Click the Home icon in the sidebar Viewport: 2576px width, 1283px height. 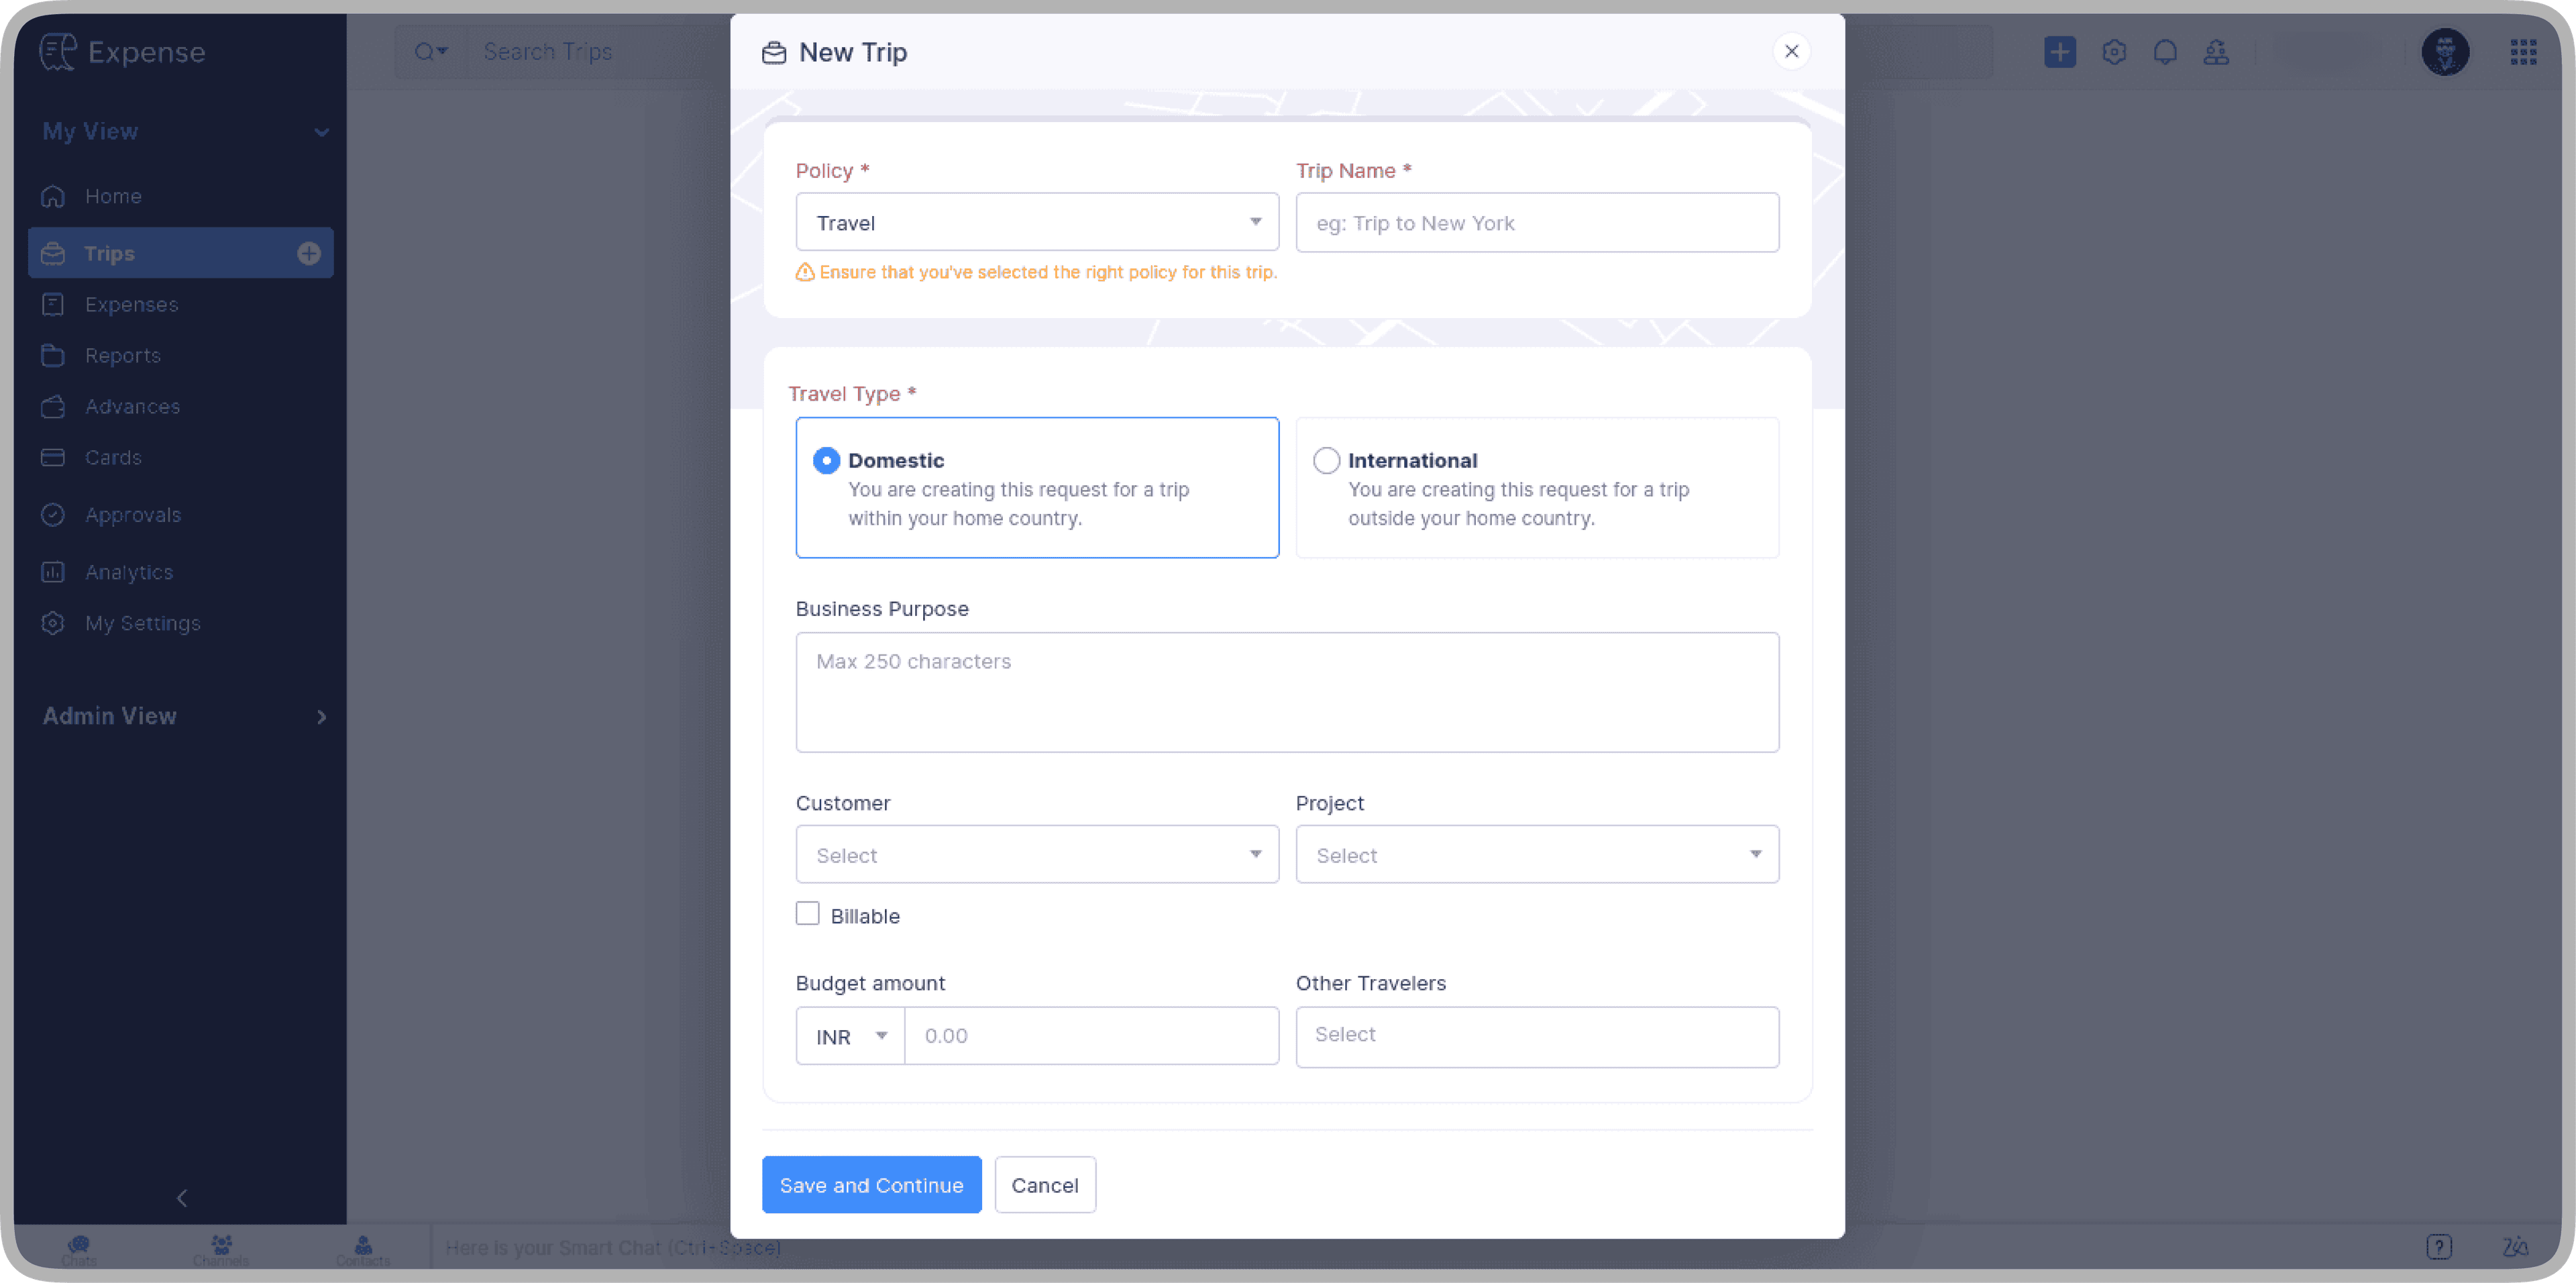53,196
